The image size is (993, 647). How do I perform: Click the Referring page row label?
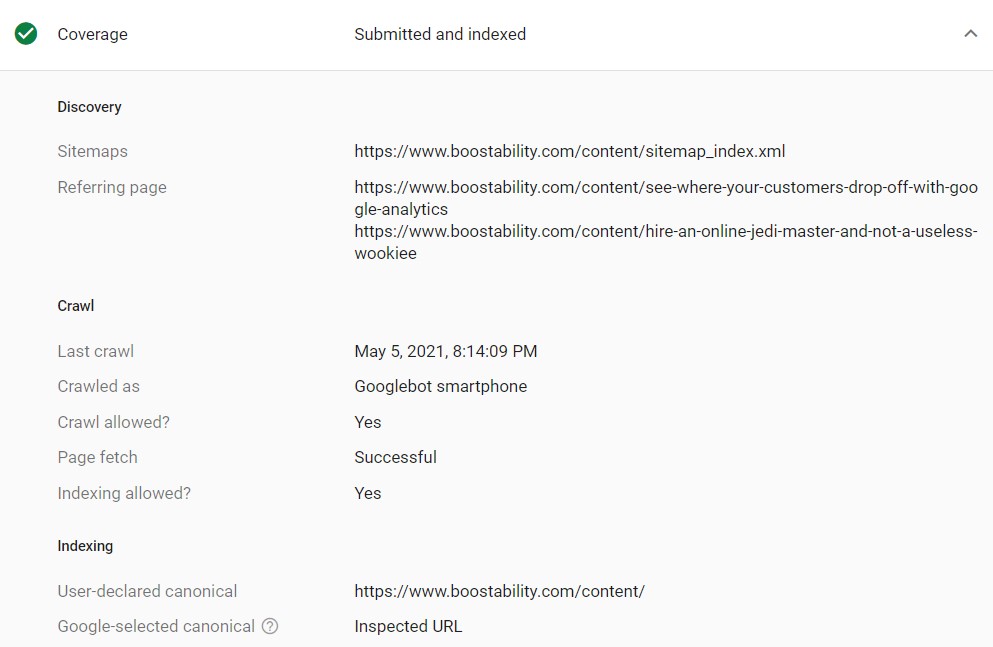112,186
